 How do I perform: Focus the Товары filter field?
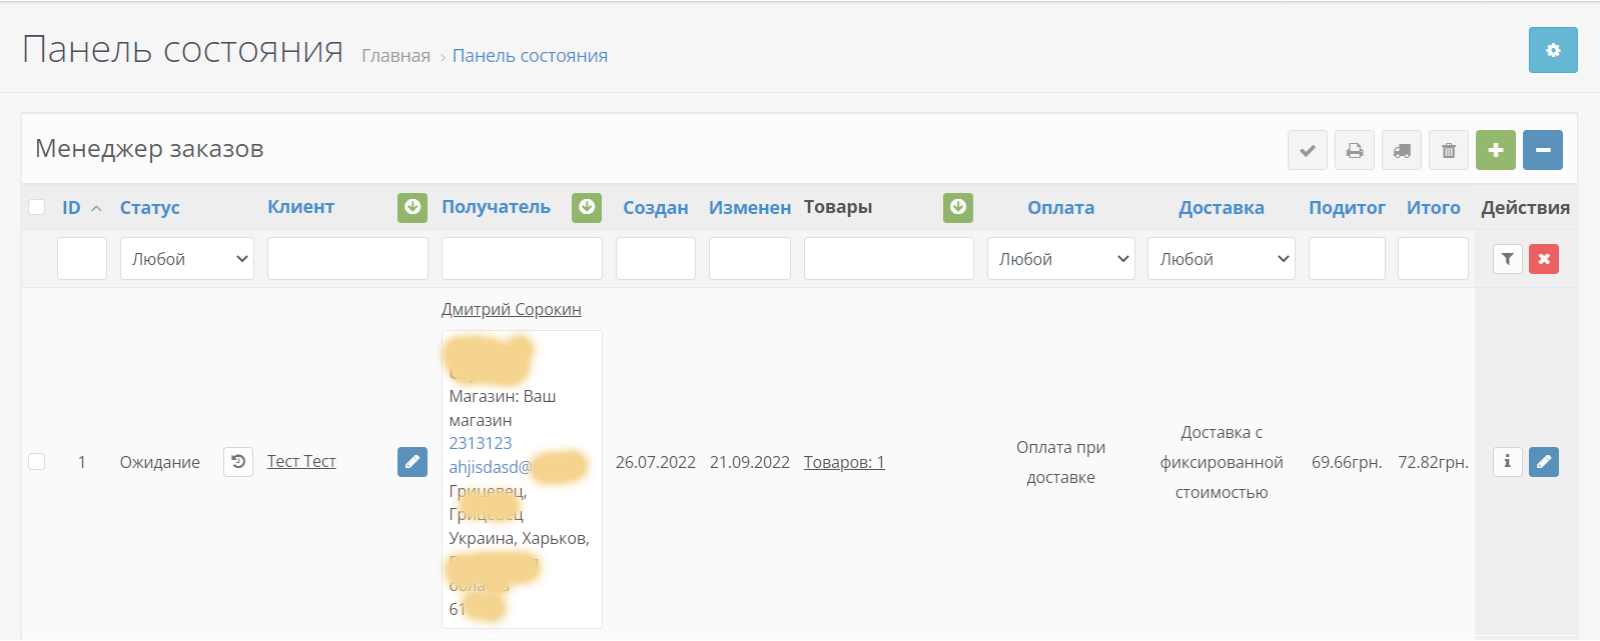click(x=889, y=259)
